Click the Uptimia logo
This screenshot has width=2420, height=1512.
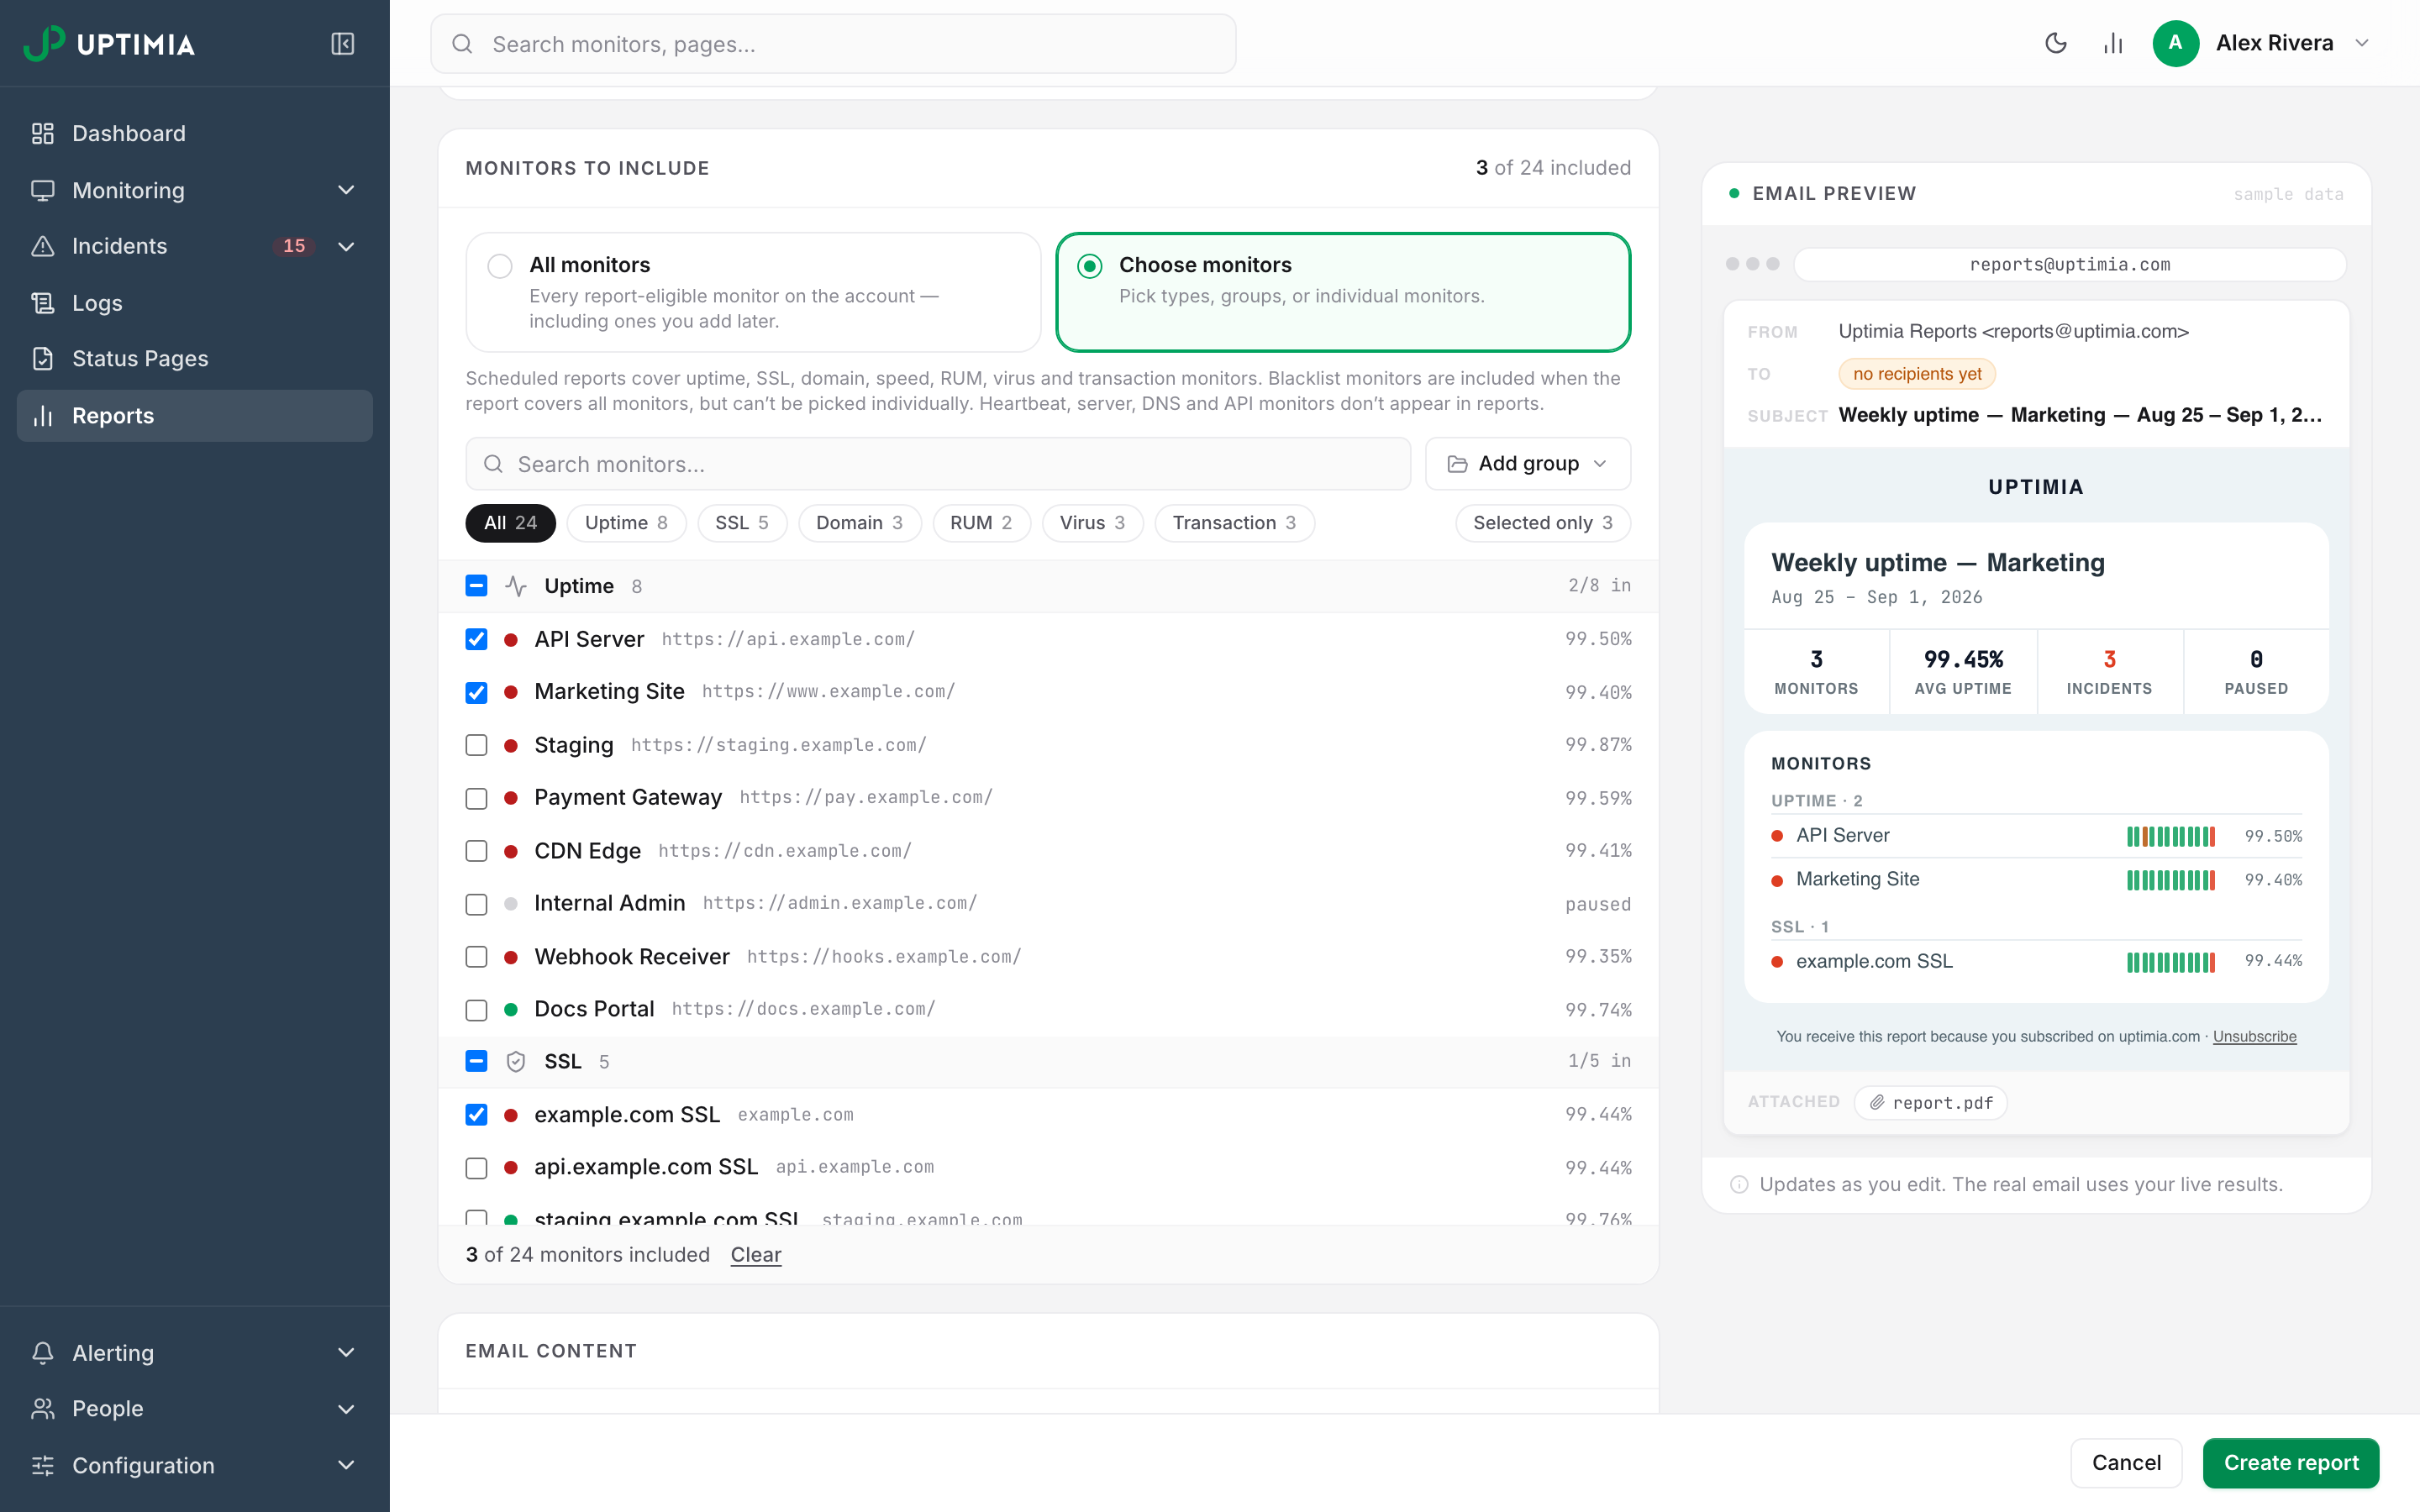109,44
